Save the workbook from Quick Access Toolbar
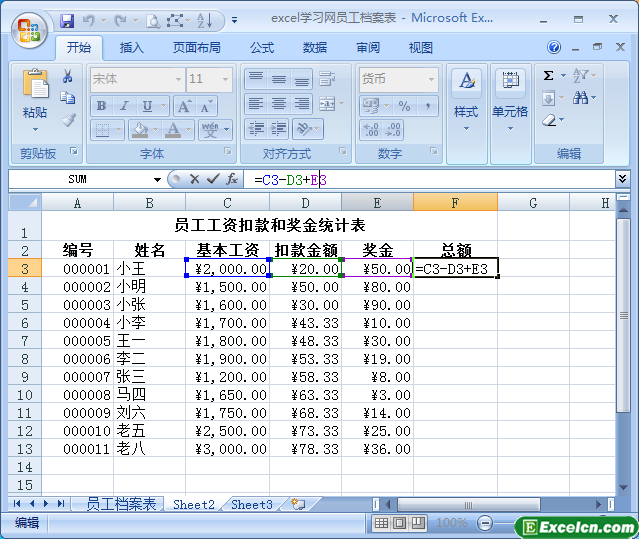Viewport: 639px width, 539px height. coord(67,20)
